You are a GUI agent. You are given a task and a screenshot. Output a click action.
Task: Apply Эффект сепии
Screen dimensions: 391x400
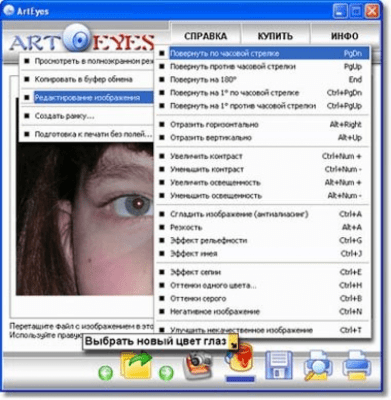[x=263, y=272]
